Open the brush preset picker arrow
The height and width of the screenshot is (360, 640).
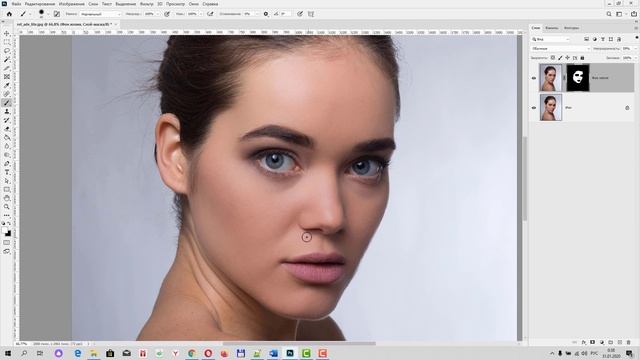[x=48, y=14]
